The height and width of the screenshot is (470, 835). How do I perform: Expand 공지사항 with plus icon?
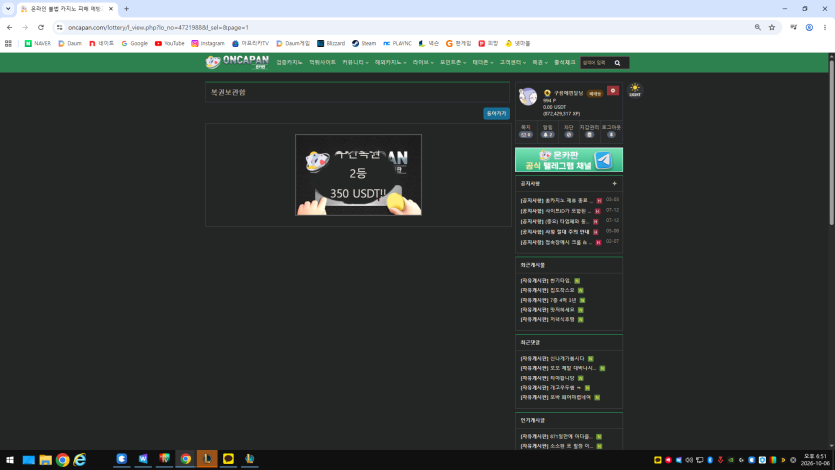[x=614, y=184]
